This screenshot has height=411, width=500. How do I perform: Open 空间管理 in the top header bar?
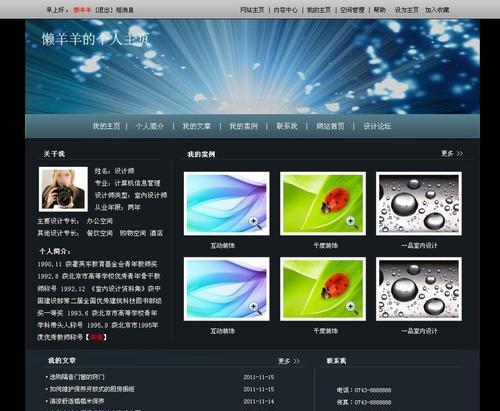(352, 10)
